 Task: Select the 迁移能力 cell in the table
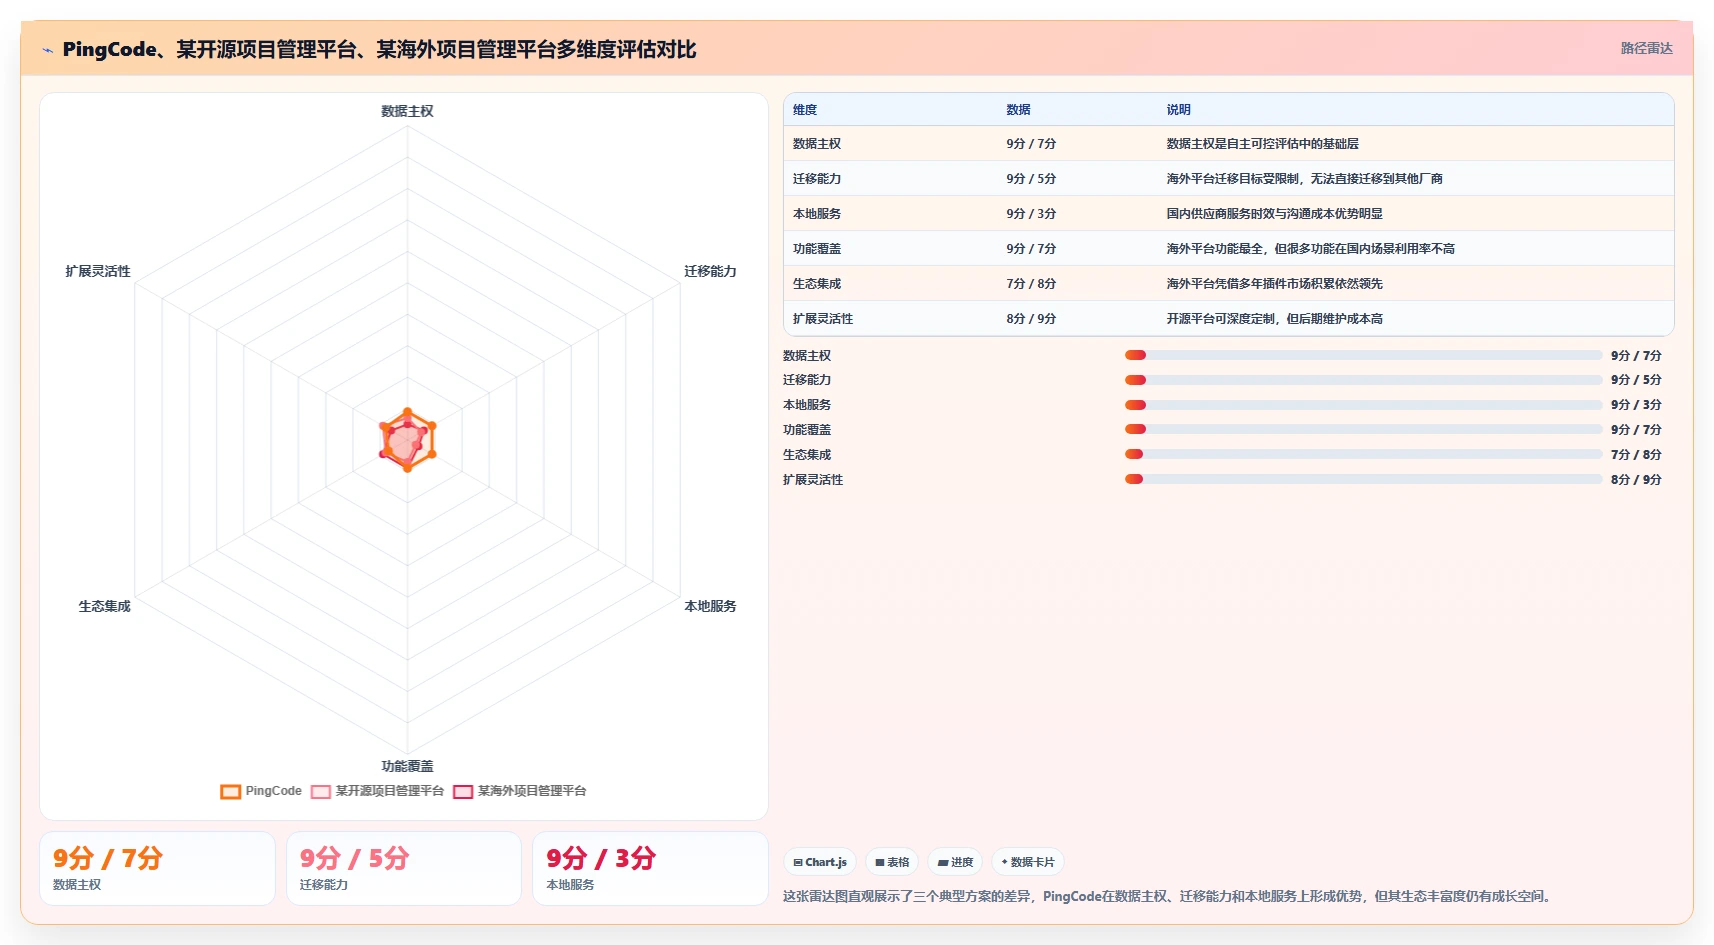point(817,179)
